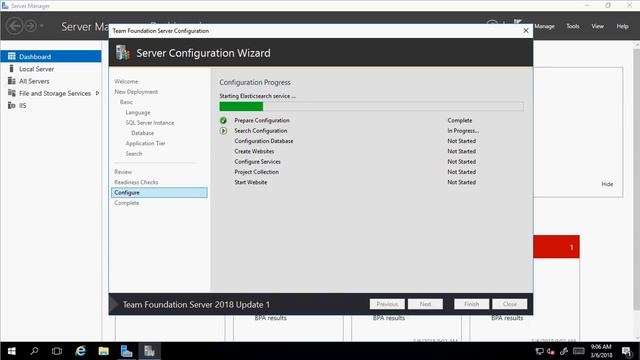Launch Internet Explorer from taskbar
Image resolution: width=640 pixels, height=360 pixels.
click(80, 351)
